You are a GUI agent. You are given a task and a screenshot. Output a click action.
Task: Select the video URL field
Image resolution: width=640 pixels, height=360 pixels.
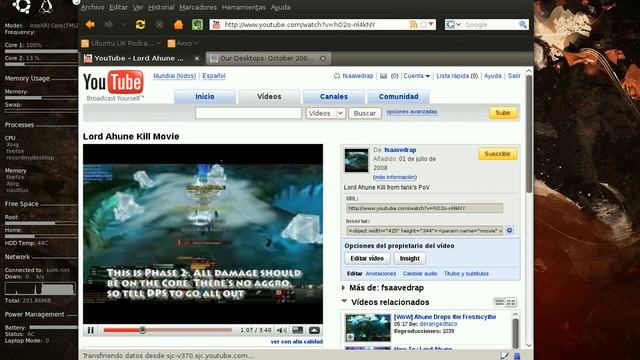click(x=424, y=208)
